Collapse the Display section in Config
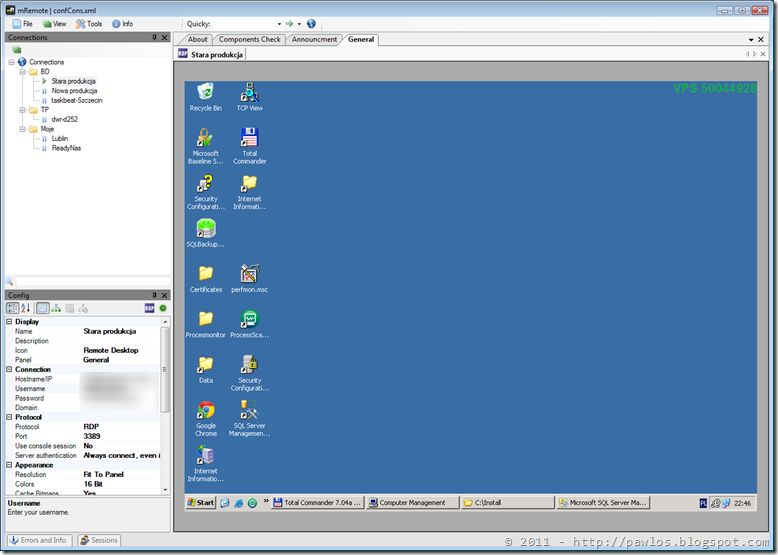The image size is (778, 555). pos(9,321)
